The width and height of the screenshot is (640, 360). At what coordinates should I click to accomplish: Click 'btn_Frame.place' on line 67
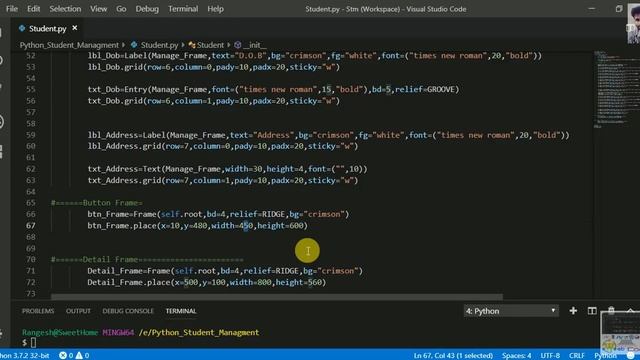(122, 225)
